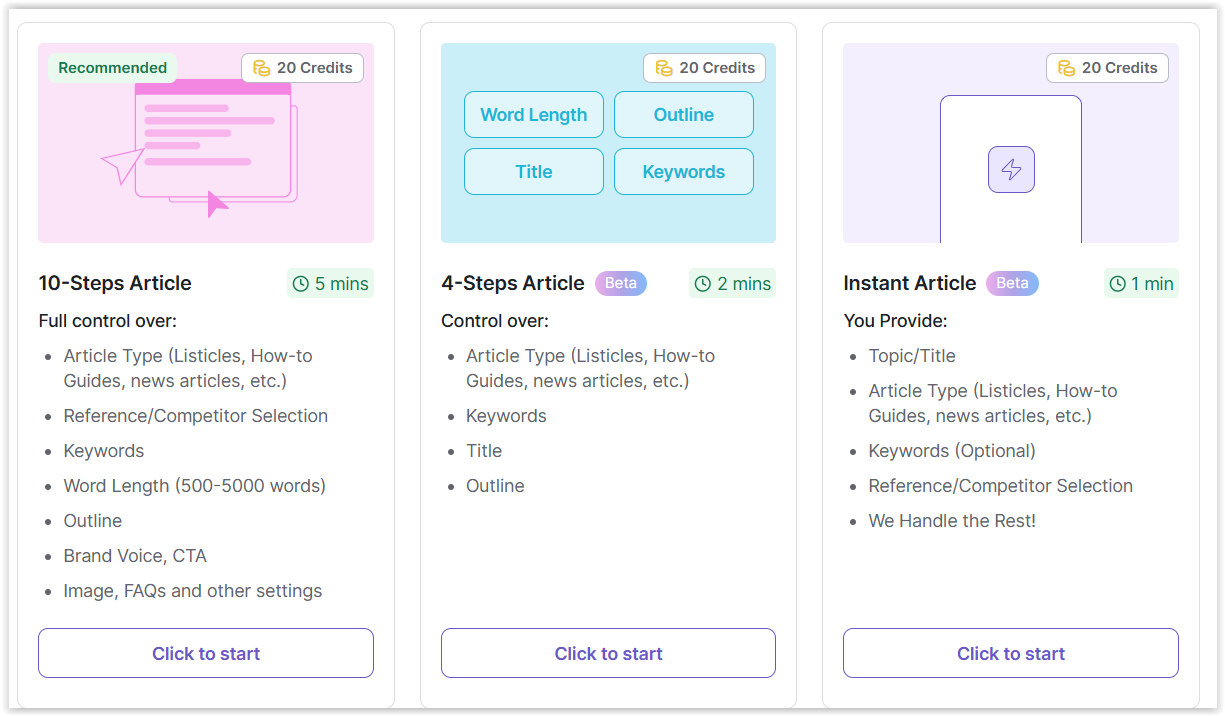1225x716 pixels.
Task: Click the Beta badge next to 4-Steps Article
Action: coord(621,283)
